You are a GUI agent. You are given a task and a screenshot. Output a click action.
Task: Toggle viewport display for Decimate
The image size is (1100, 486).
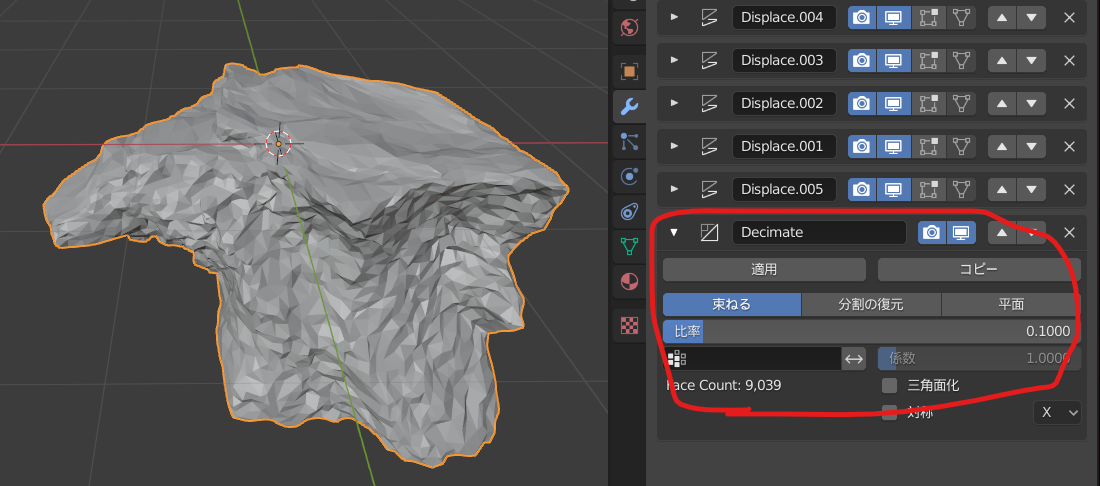coord(961,232)
